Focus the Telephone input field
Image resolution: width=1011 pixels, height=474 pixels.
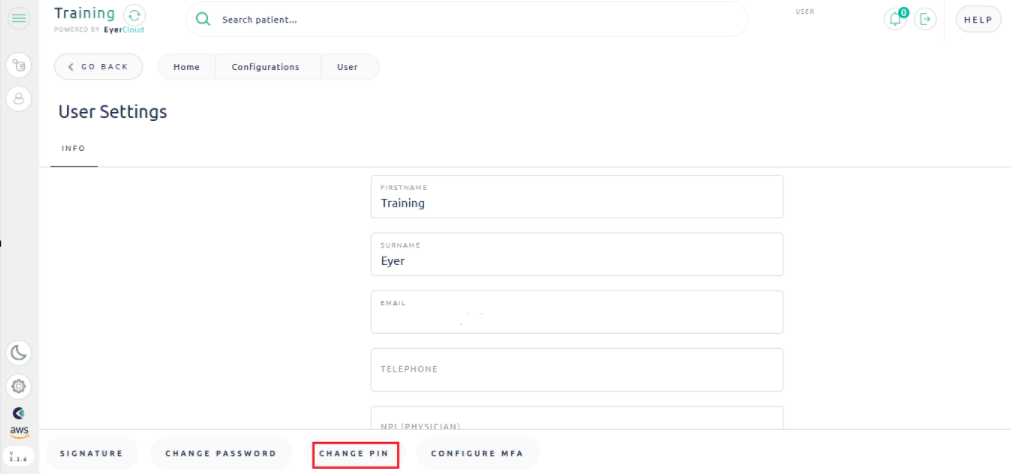click(576, 371)
